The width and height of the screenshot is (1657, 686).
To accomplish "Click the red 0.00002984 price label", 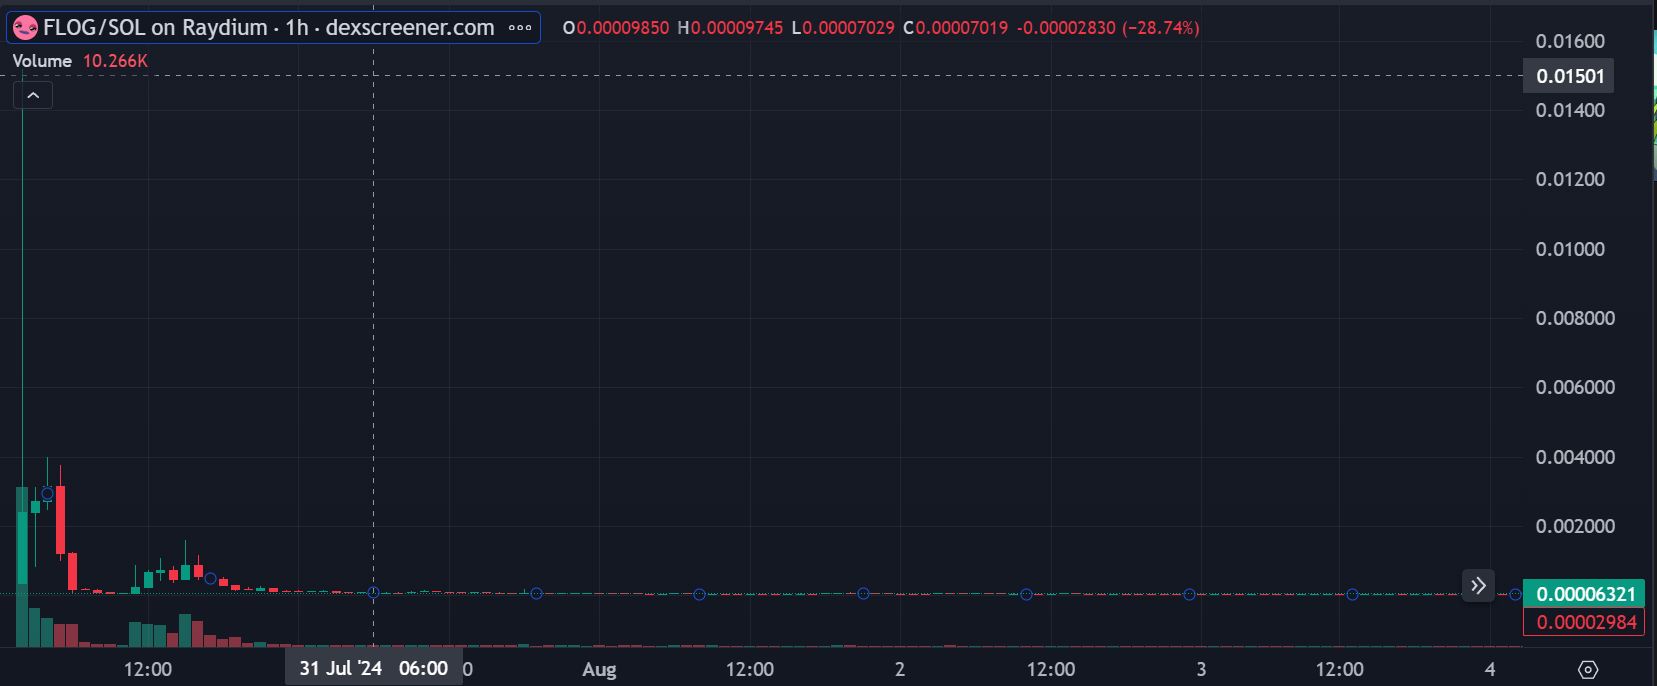I will pyautogui.click(x=1585, y=622).
